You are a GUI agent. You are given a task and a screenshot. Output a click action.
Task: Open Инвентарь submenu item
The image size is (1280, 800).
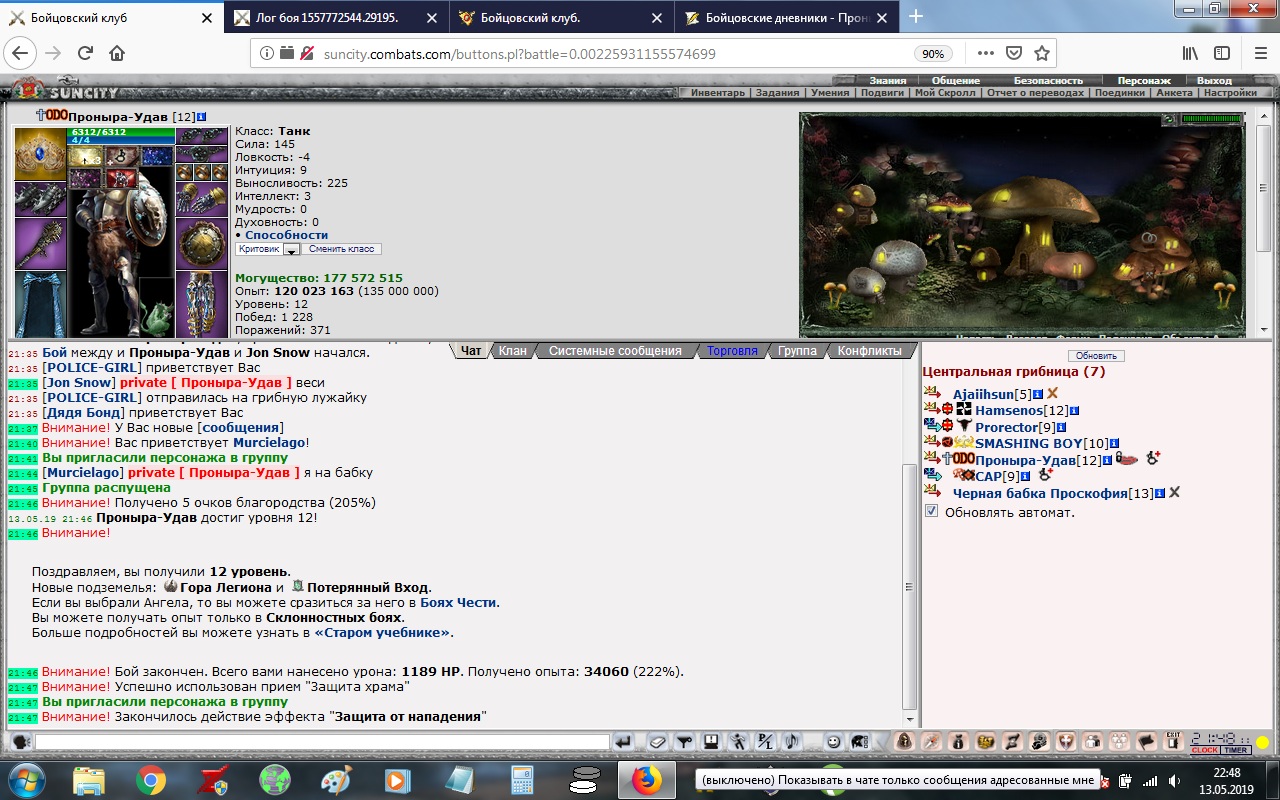[x=716, y=93]
